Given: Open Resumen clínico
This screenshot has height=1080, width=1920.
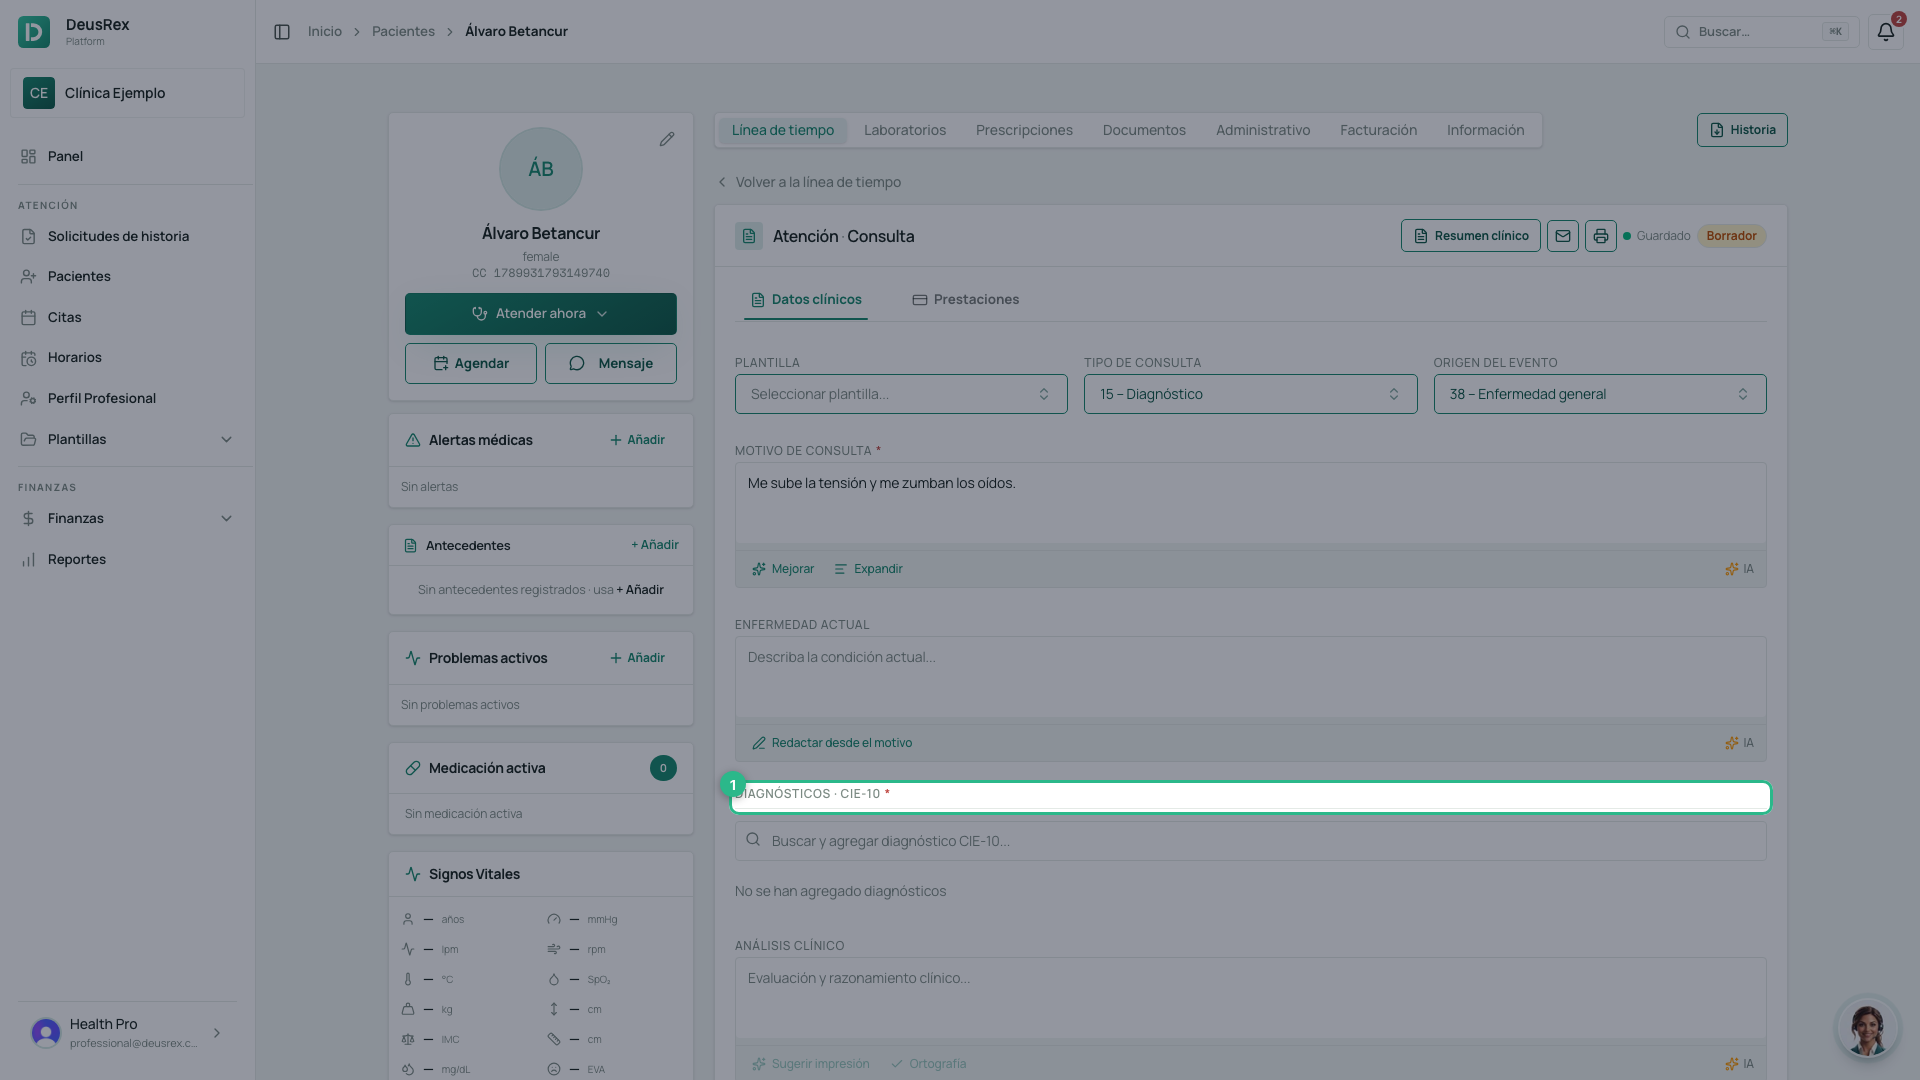Looking at the screenshot, I should click(1470, 236).
